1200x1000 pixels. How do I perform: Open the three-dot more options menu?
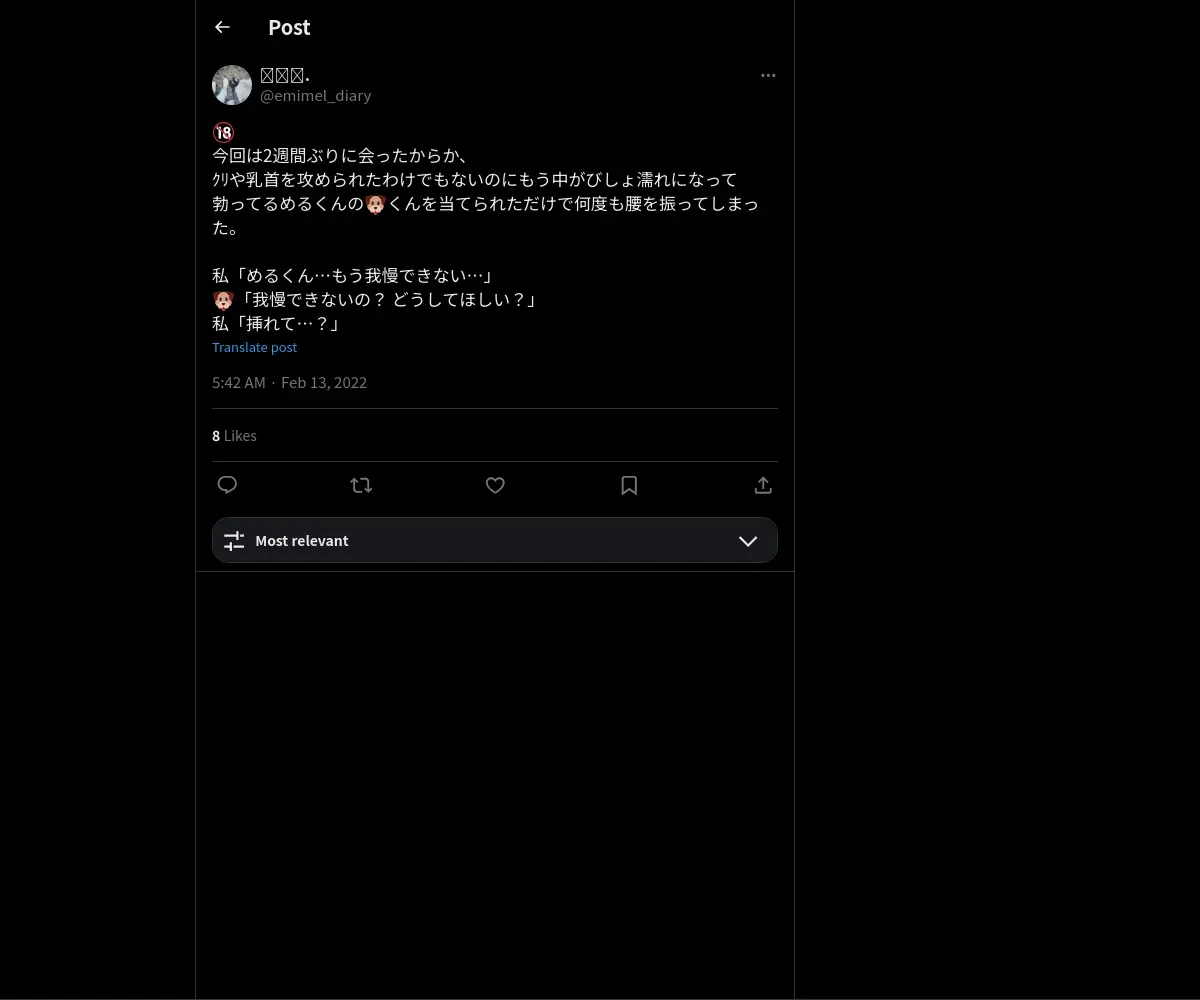pos(768,75)
